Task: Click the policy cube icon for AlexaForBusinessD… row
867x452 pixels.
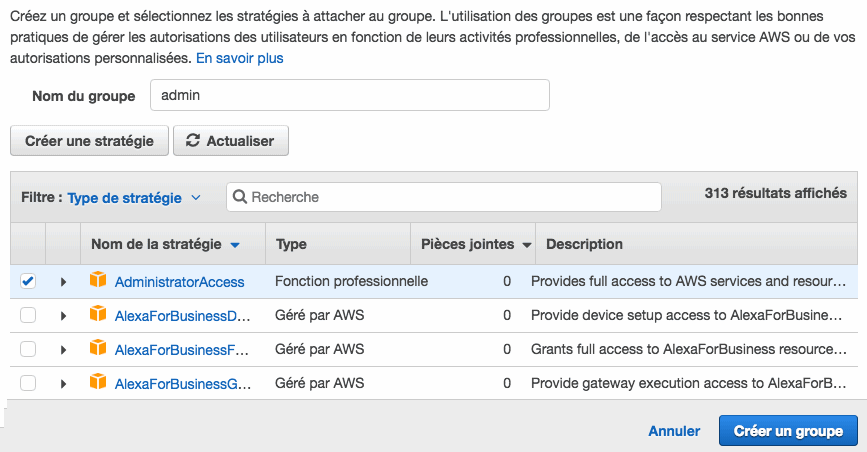Action: [x=97, y=315]
